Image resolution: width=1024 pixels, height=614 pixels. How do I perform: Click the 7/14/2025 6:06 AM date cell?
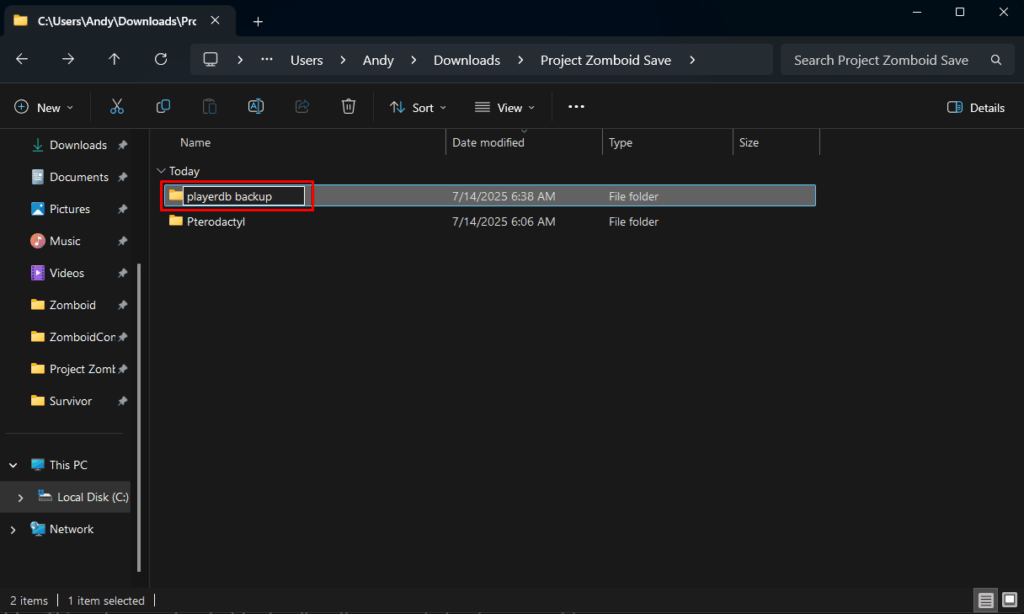(504, 221)
